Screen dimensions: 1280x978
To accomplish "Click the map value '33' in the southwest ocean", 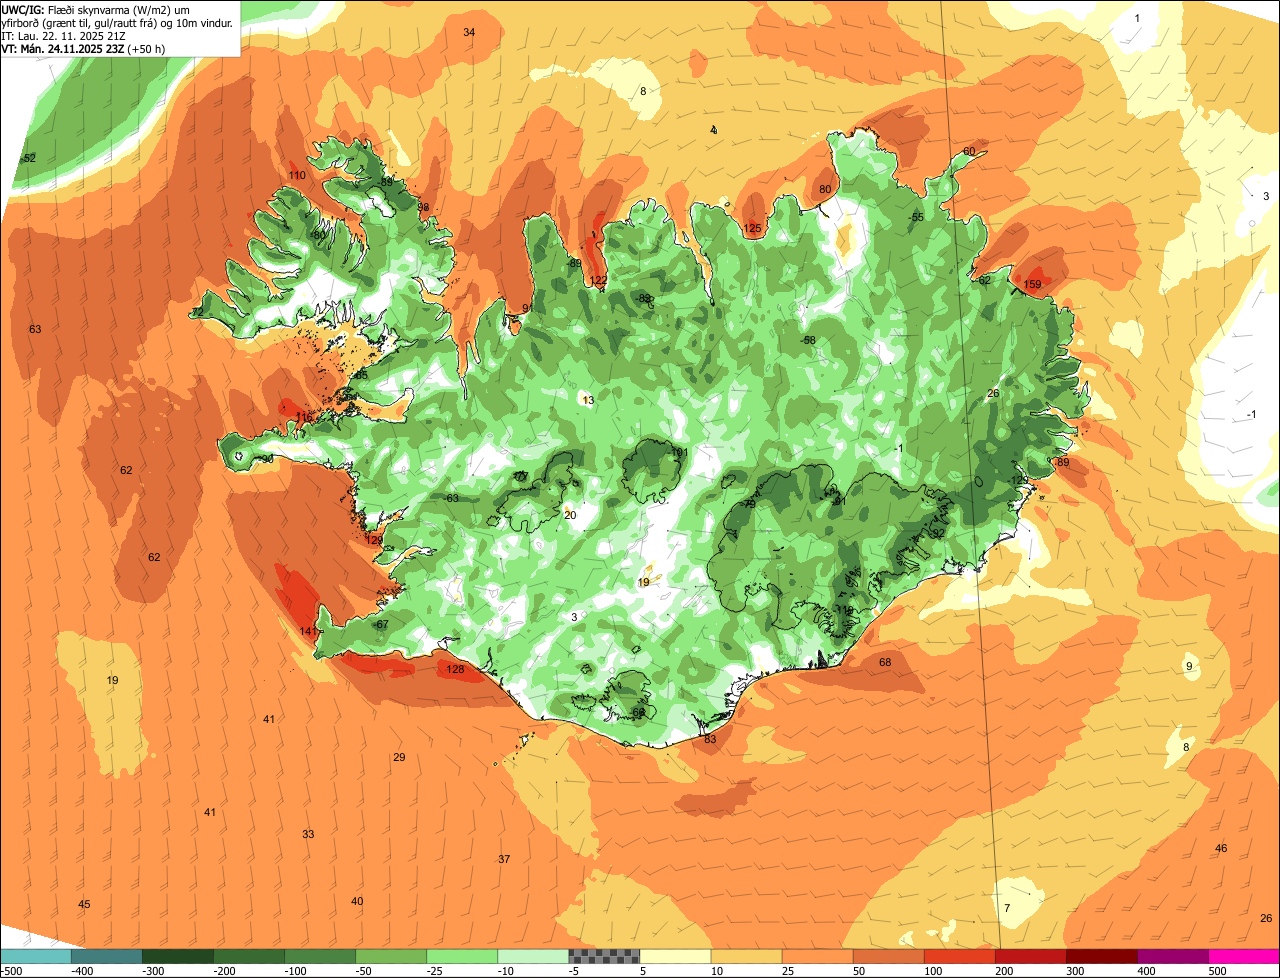I will tap(308, 834).
